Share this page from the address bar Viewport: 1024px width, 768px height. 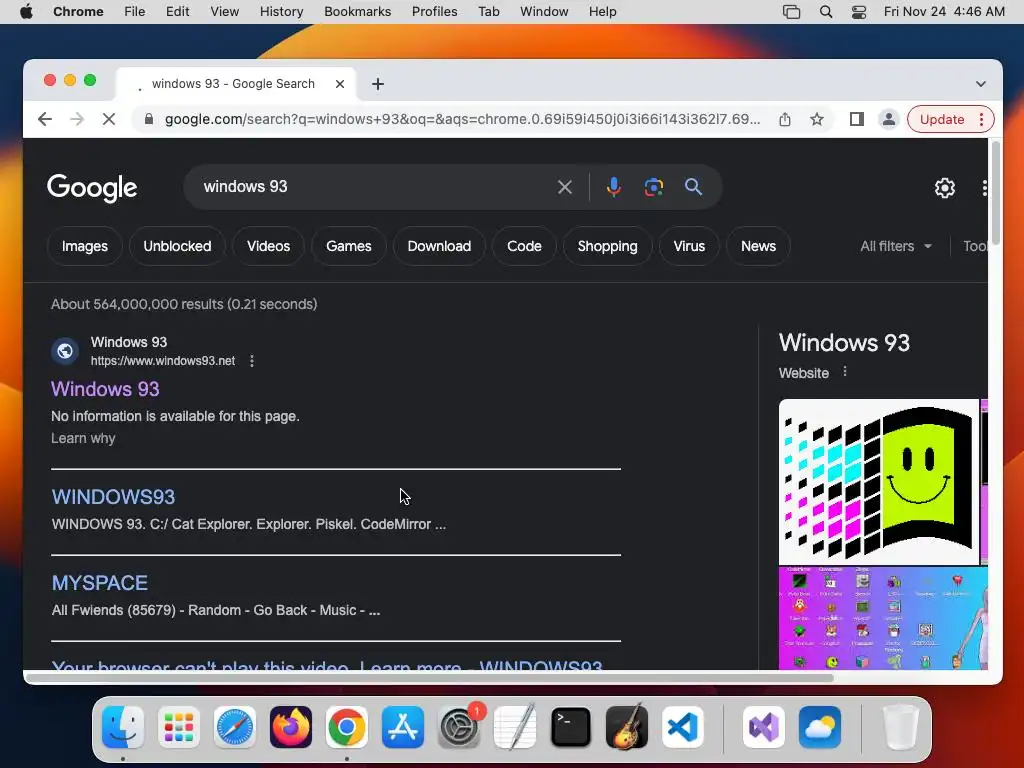point(785,120)
